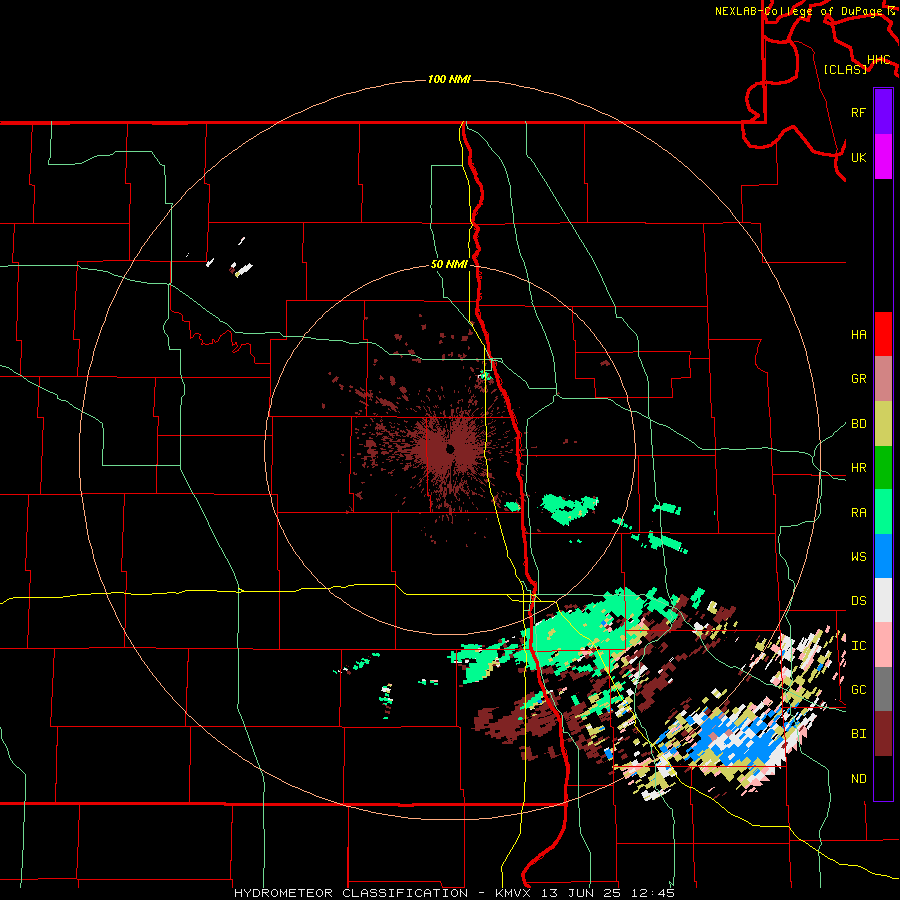This screenshot has width=900, height=900.
Task: Click the DS legend label
Action: (x=858, y=601)
